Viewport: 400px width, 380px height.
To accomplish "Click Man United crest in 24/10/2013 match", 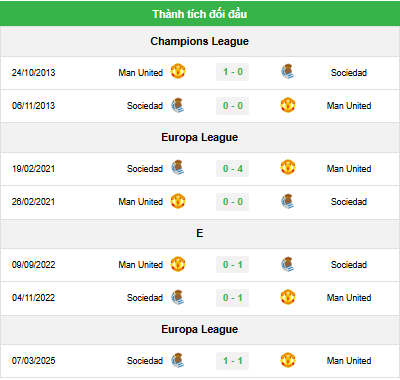I will point(178,72).
